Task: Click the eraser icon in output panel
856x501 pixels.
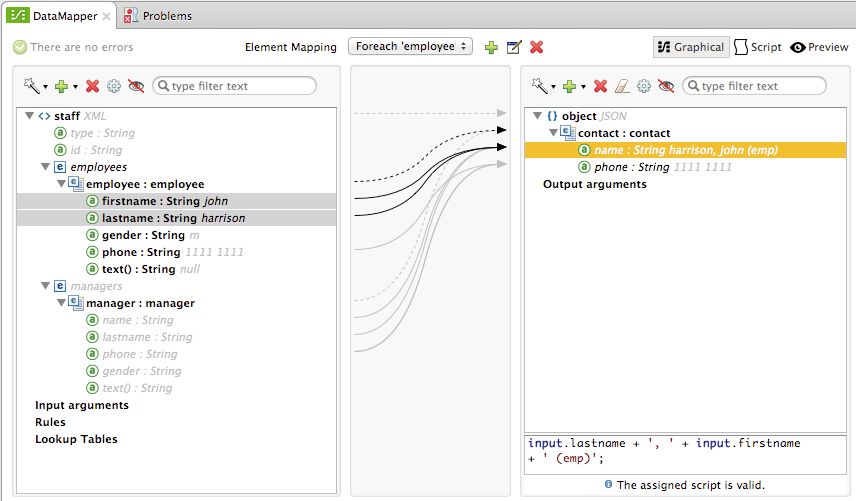Action: (621, 87)
